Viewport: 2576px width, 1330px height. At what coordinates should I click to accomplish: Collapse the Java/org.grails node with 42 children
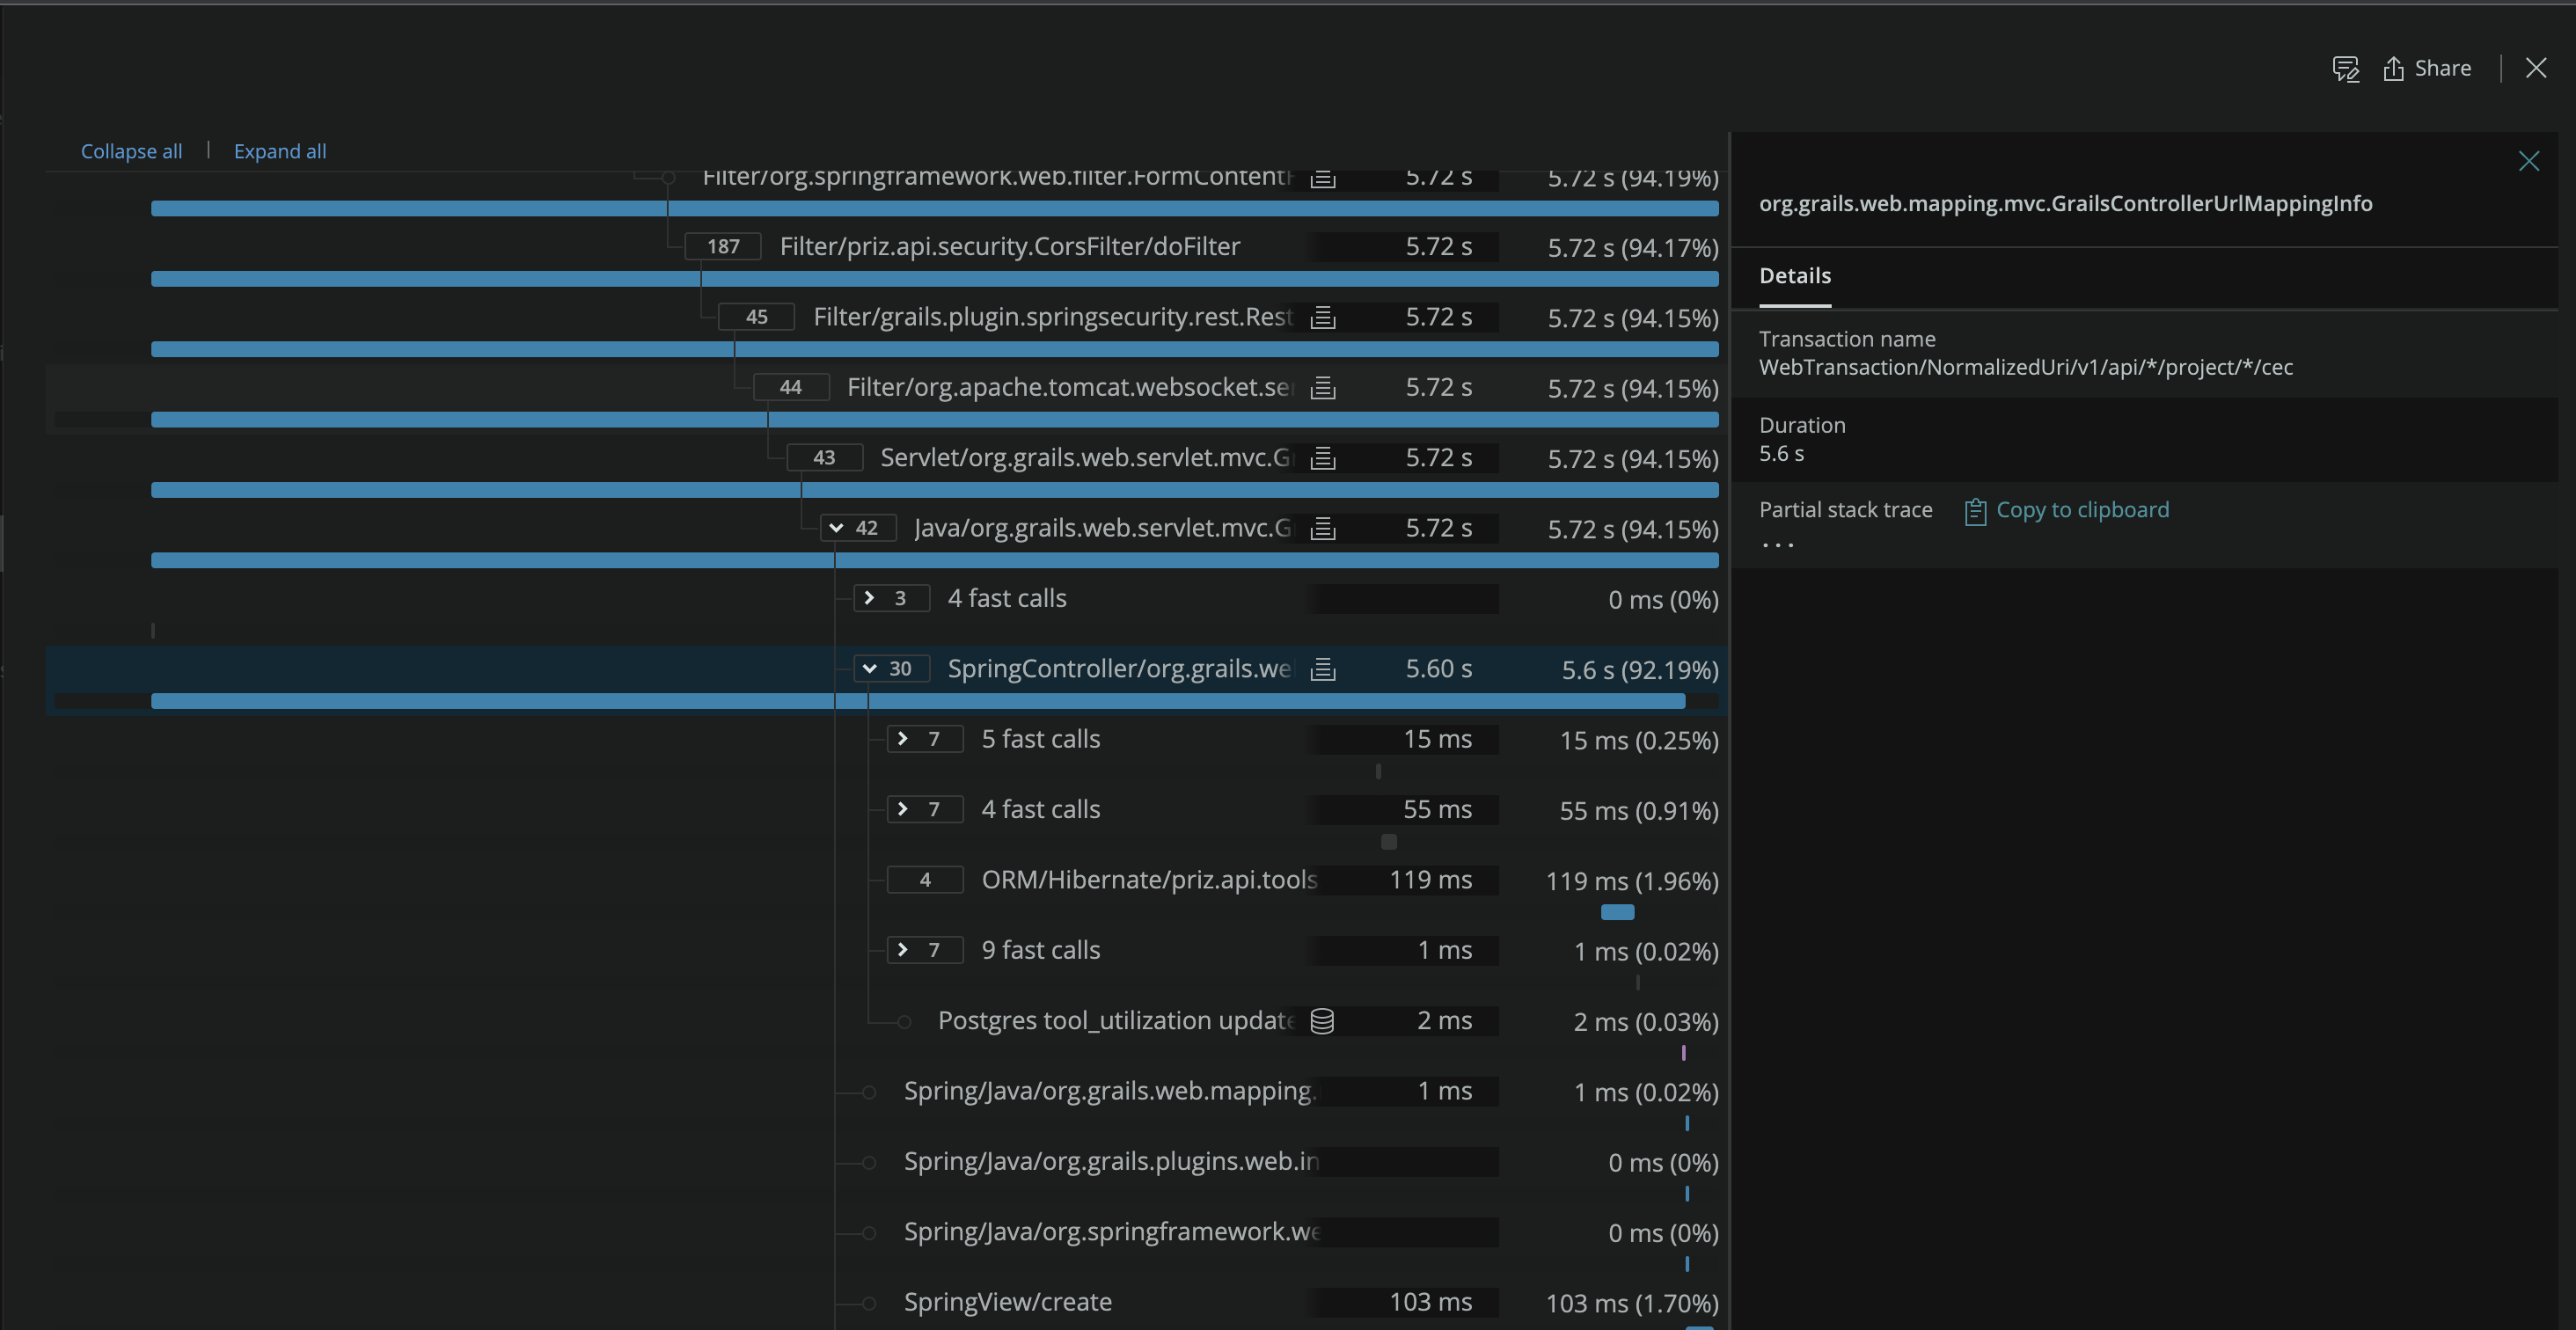point(837,528)
